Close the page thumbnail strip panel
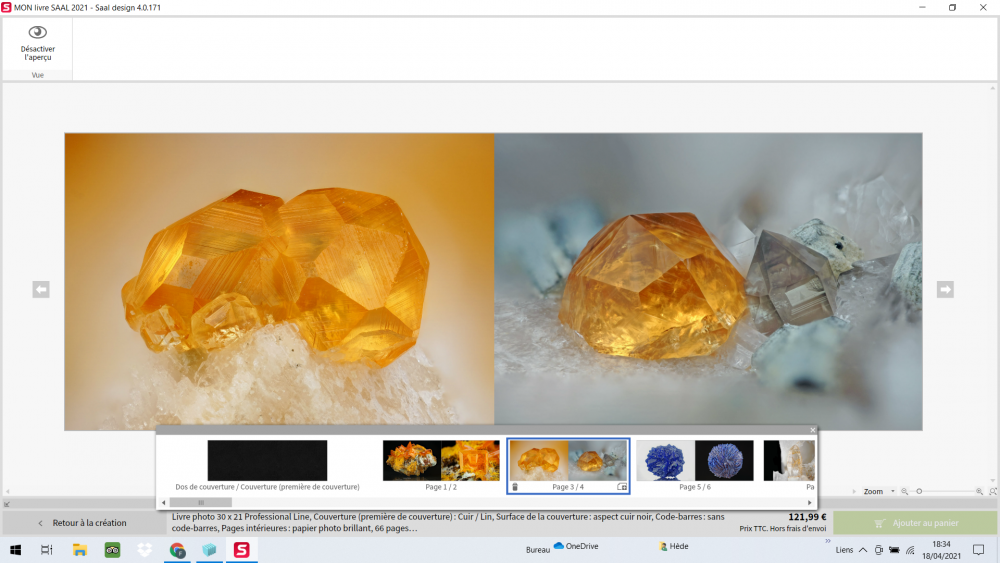1000x563 pixels. click(813, 430)
